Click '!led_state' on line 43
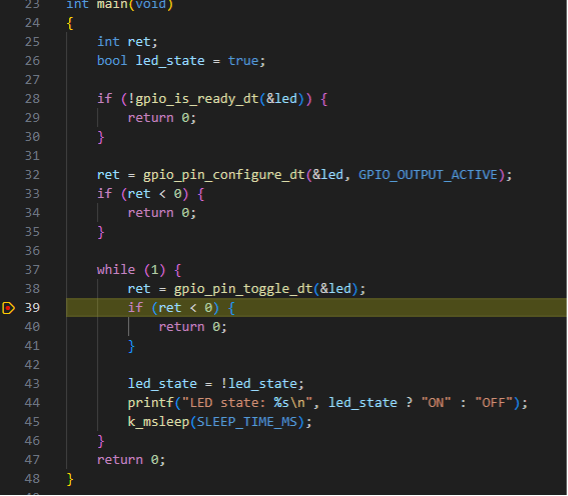The image size is (568, 496). [x=259, y=384]
